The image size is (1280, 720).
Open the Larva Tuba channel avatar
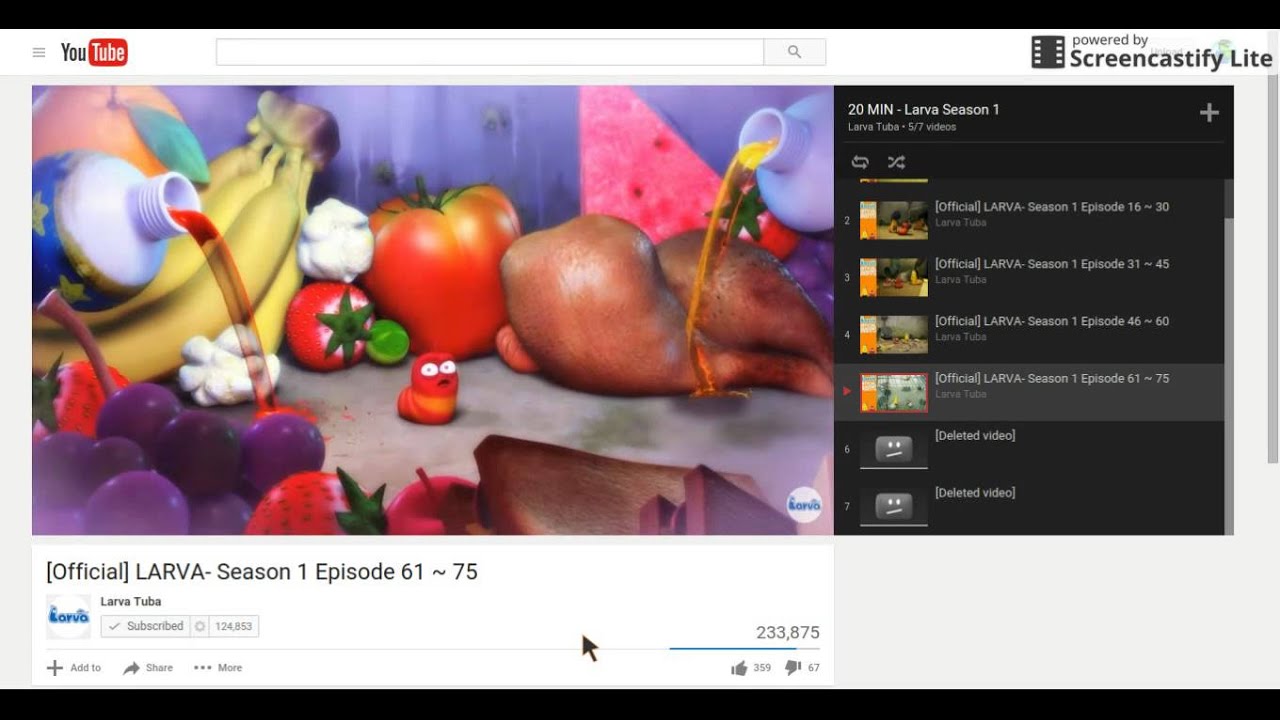point(69,616)
